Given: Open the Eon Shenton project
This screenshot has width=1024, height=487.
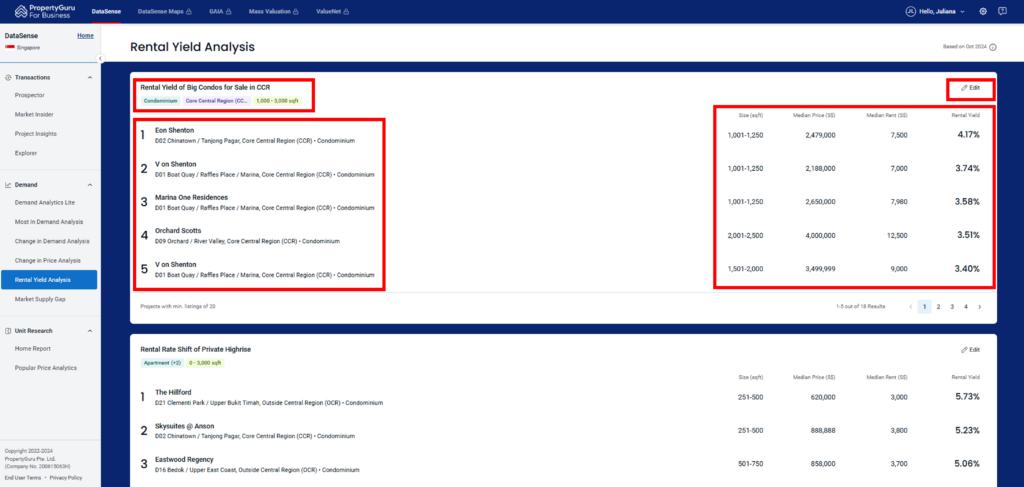Looking at the screenshot, I should coord(174,130).
